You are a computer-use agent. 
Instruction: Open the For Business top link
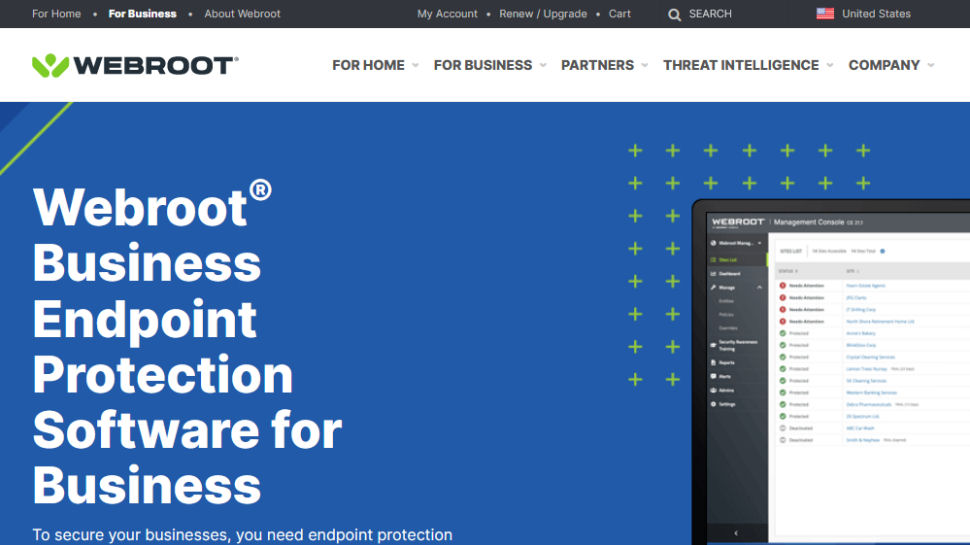pos(142,14)
